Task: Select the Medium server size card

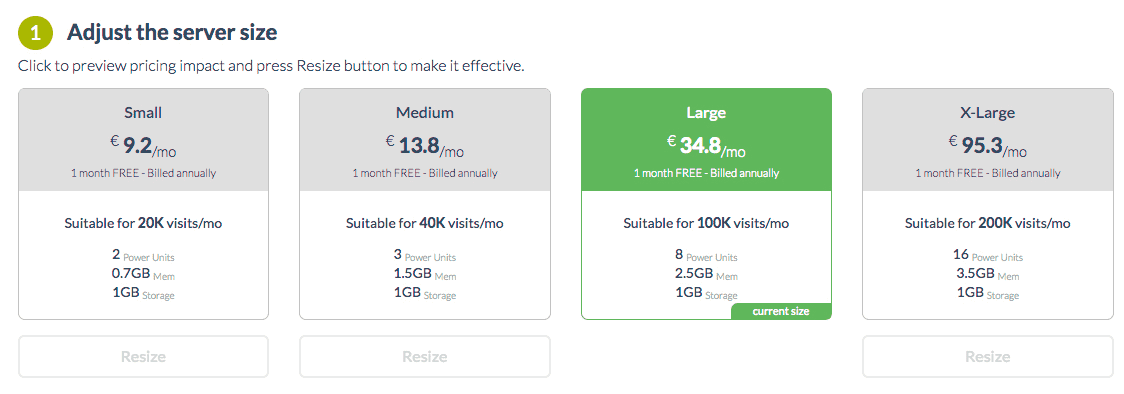Action: (x=424, y=203)
